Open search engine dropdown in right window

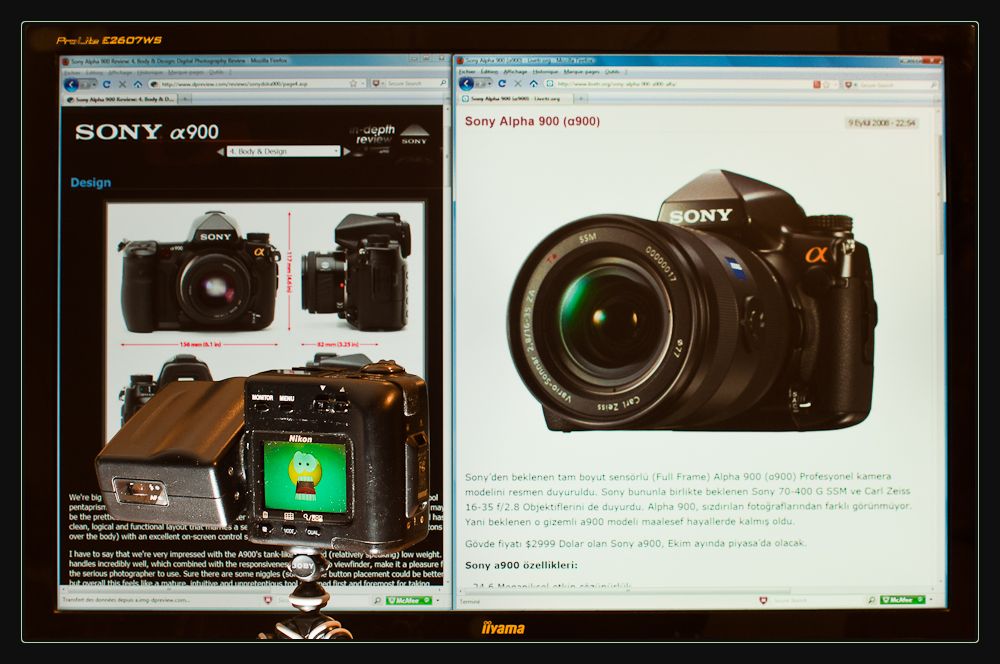click(x=855, y=84)
